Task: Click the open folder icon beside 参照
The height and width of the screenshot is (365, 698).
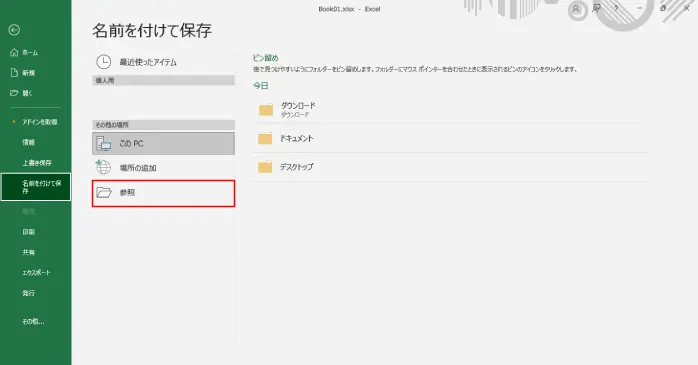Action: (x=104, y=192)
